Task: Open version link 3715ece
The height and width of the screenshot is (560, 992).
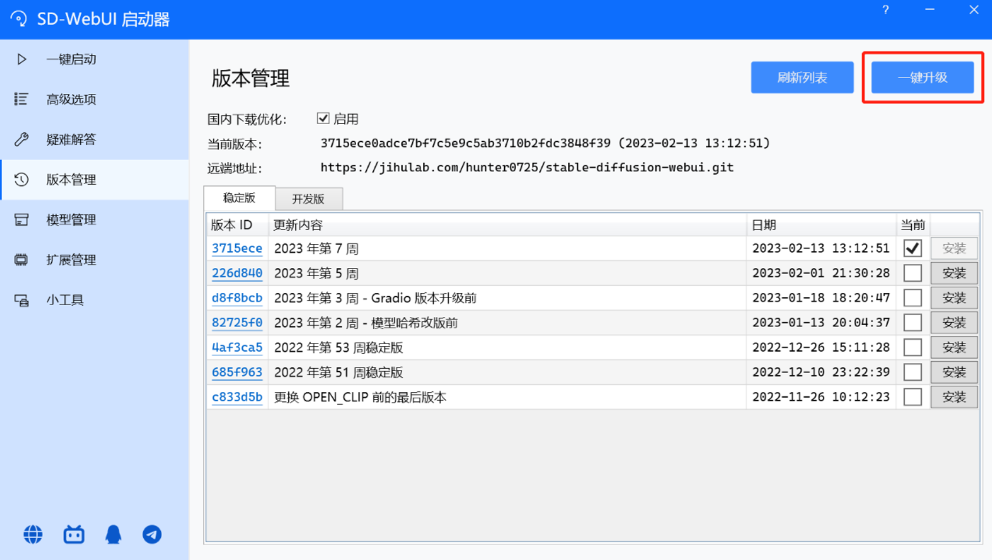Action: click(237, 248)
